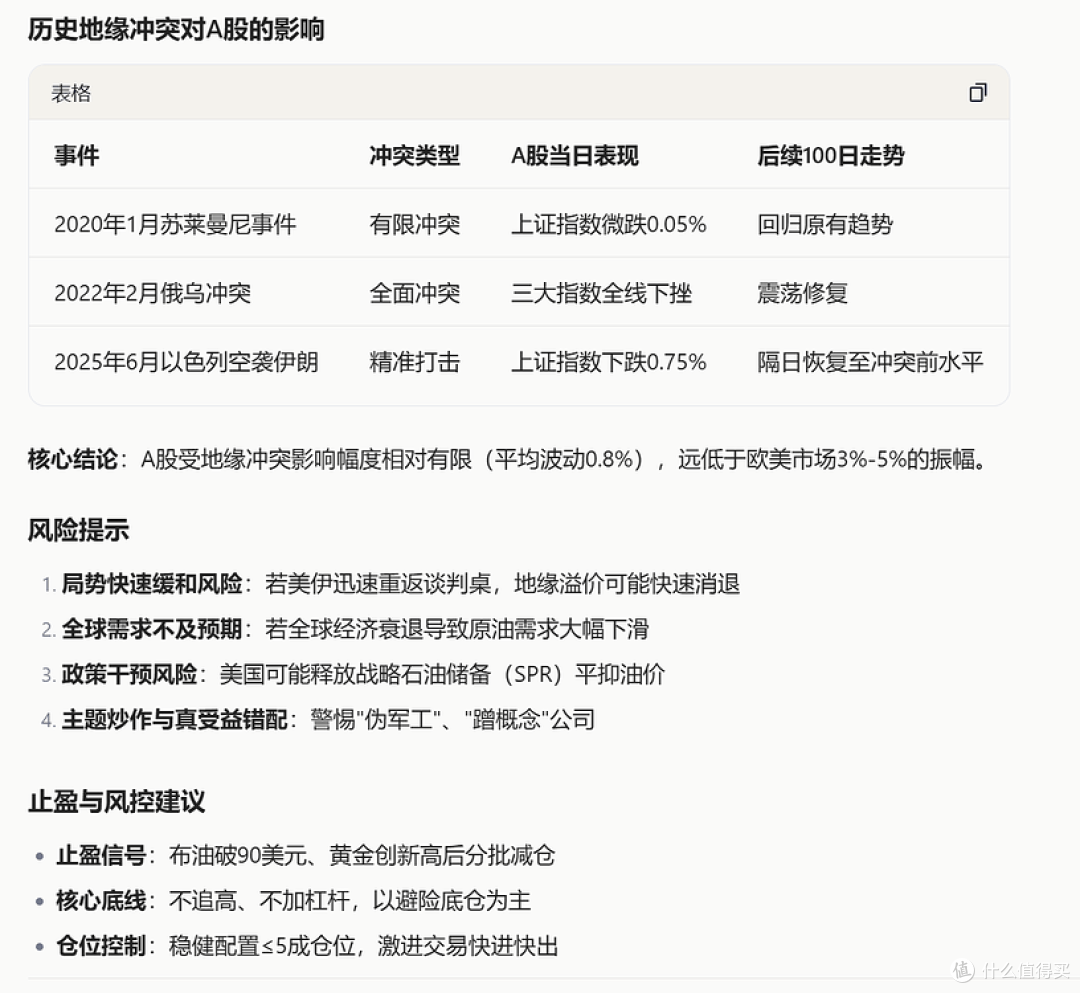Select cell 2022年2月俄乌冲突
The image size is (1080, 993).
[153, 293]
